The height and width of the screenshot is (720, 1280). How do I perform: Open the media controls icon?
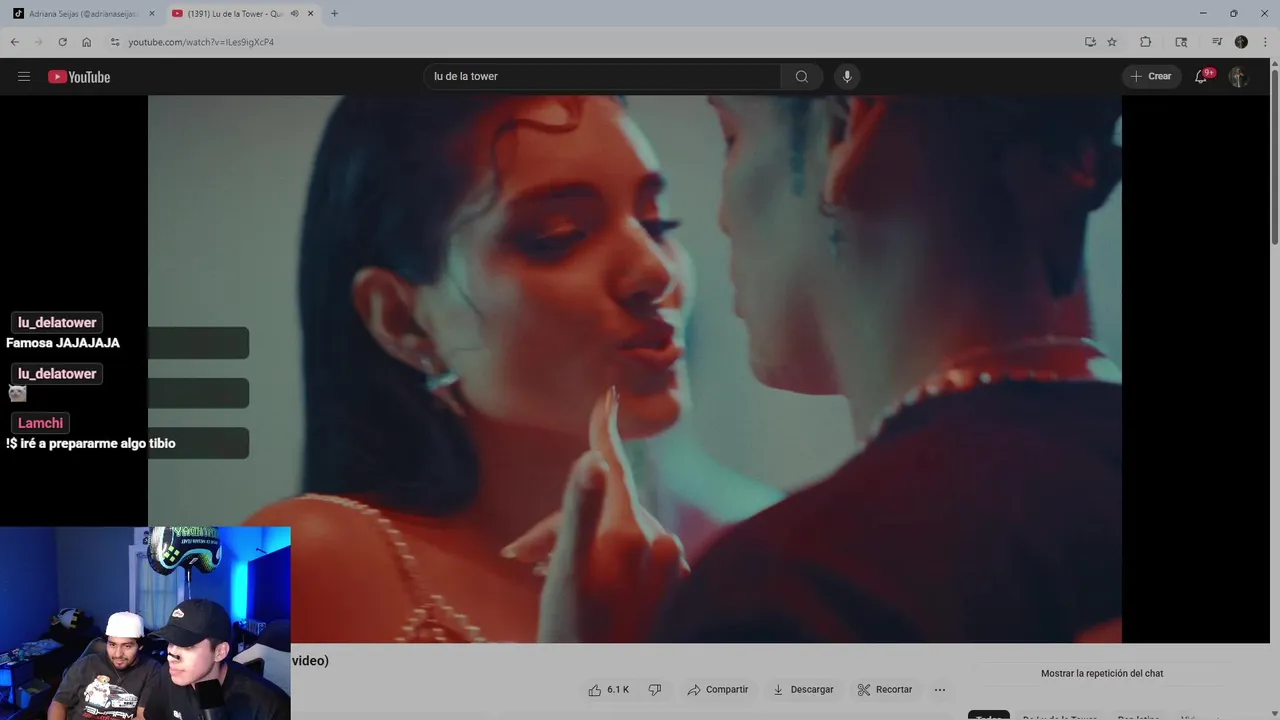pyautogui.click(x=1217, y=42)
